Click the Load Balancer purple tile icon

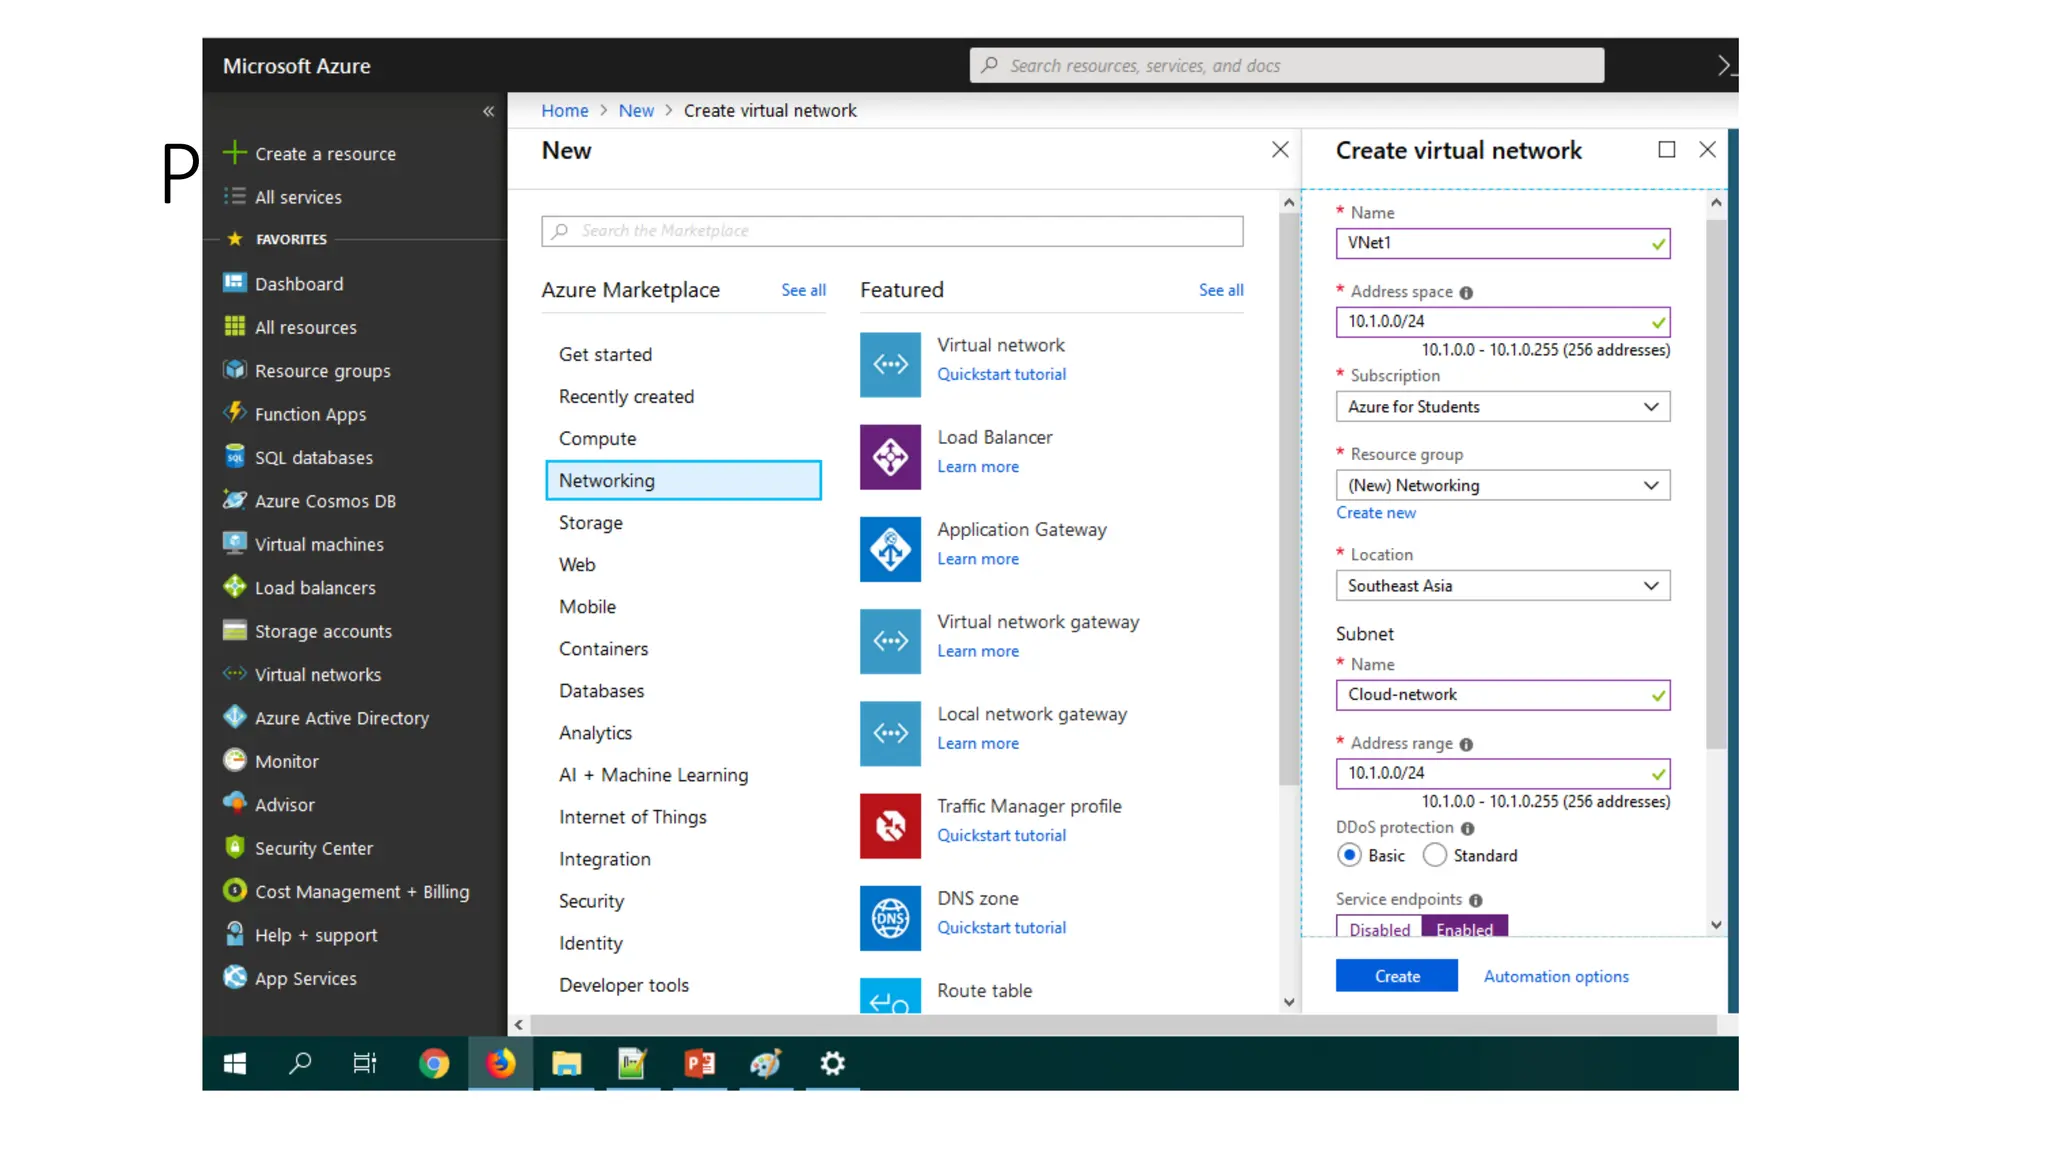coord(890,457)
